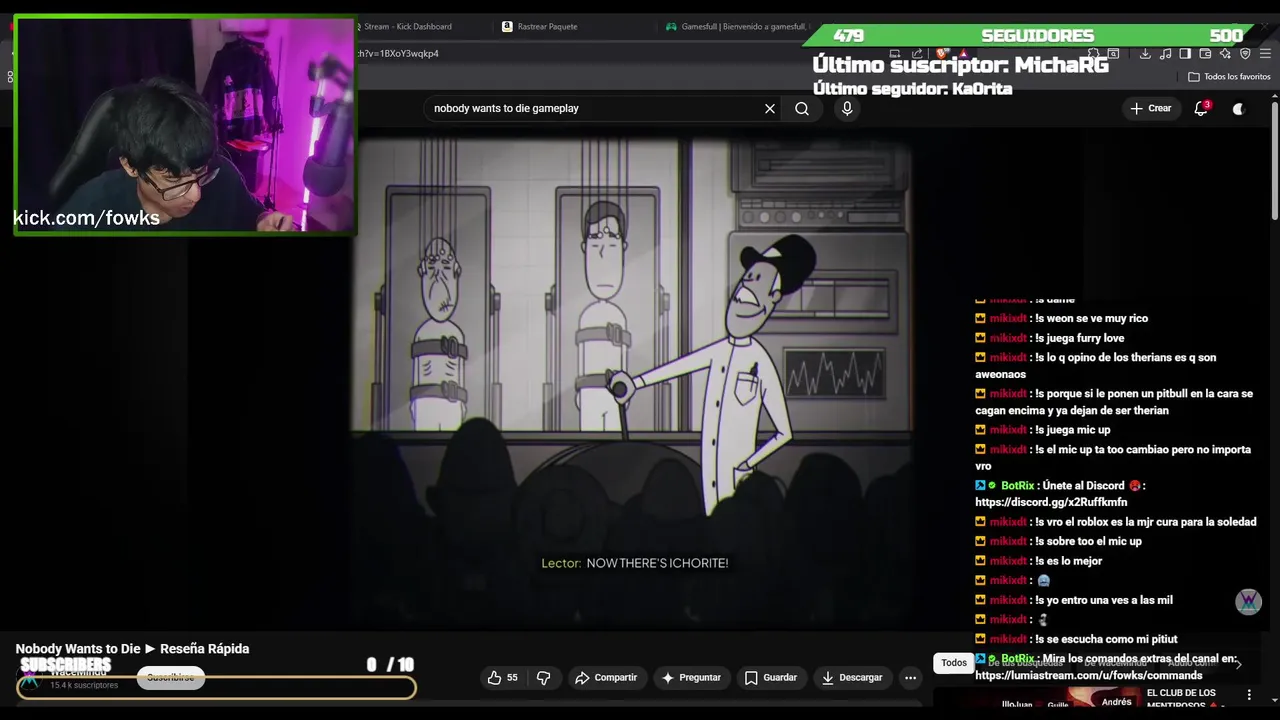Click the Descargar button
1280x720 pixels.
(x=852, y=677)
